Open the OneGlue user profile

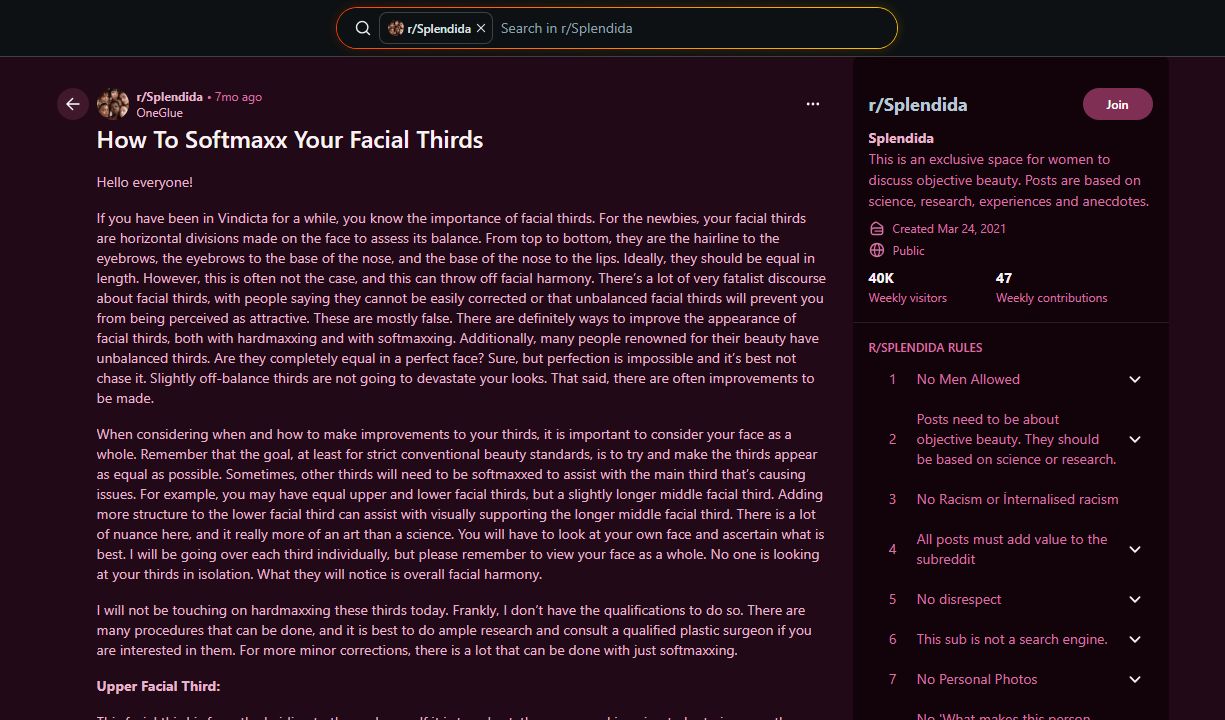pyautogui.click(x=159, y=113)
